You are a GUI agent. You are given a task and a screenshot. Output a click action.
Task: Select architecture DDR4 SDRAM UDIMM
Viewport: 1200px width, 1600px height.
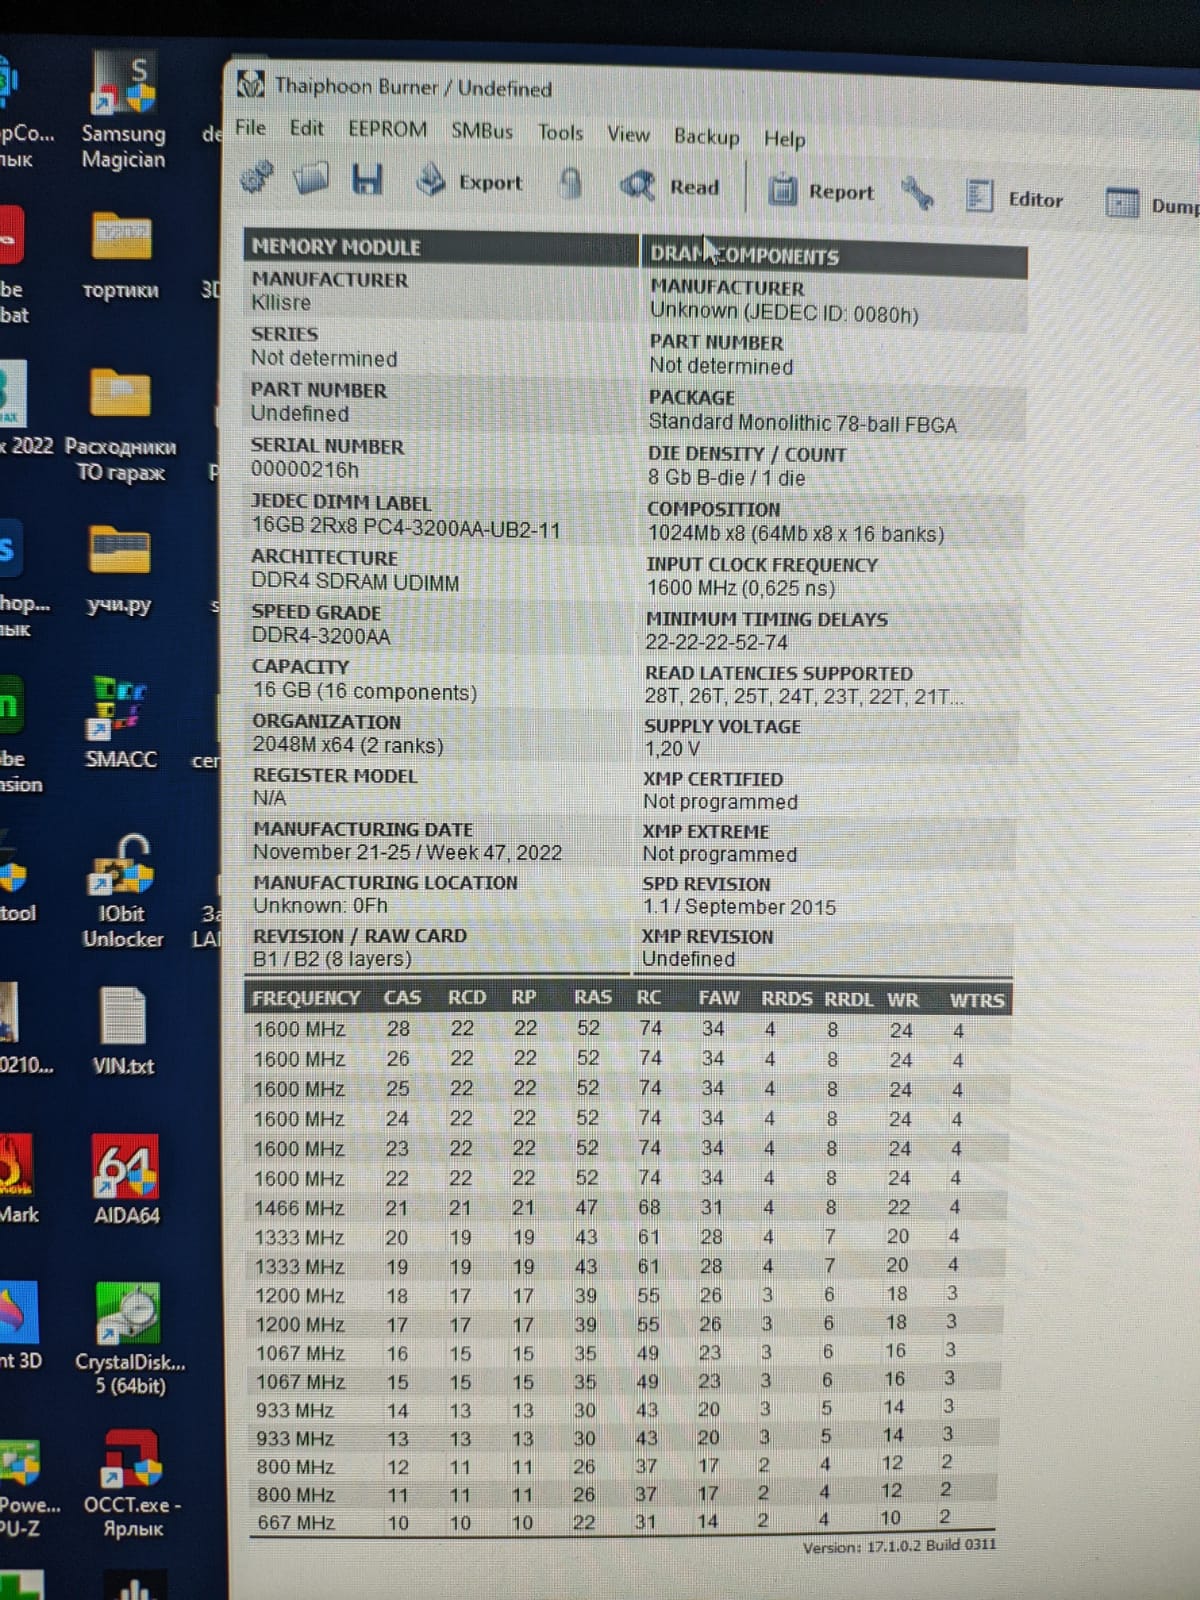(x=355, y=582)
